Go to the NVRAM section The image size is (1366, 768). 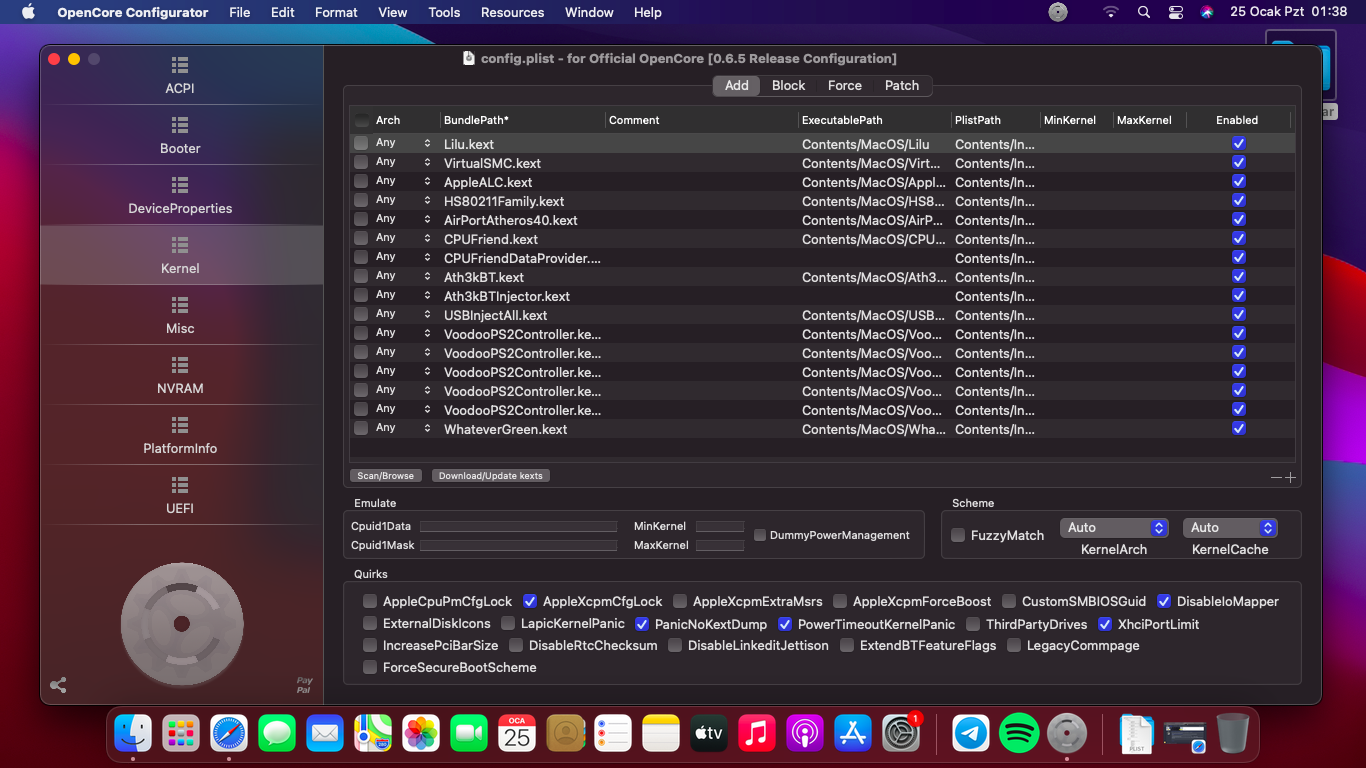tap(180, 375)
